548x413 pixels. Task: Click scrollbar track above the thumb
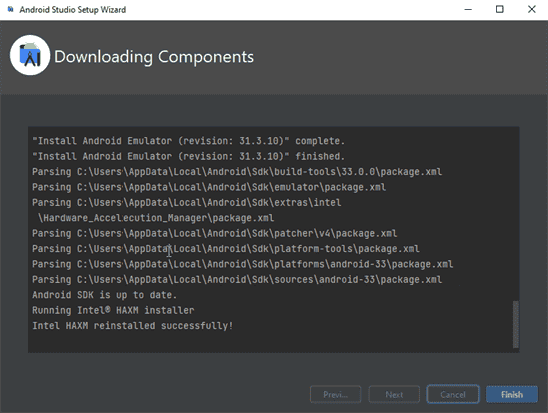click(515, 213)
